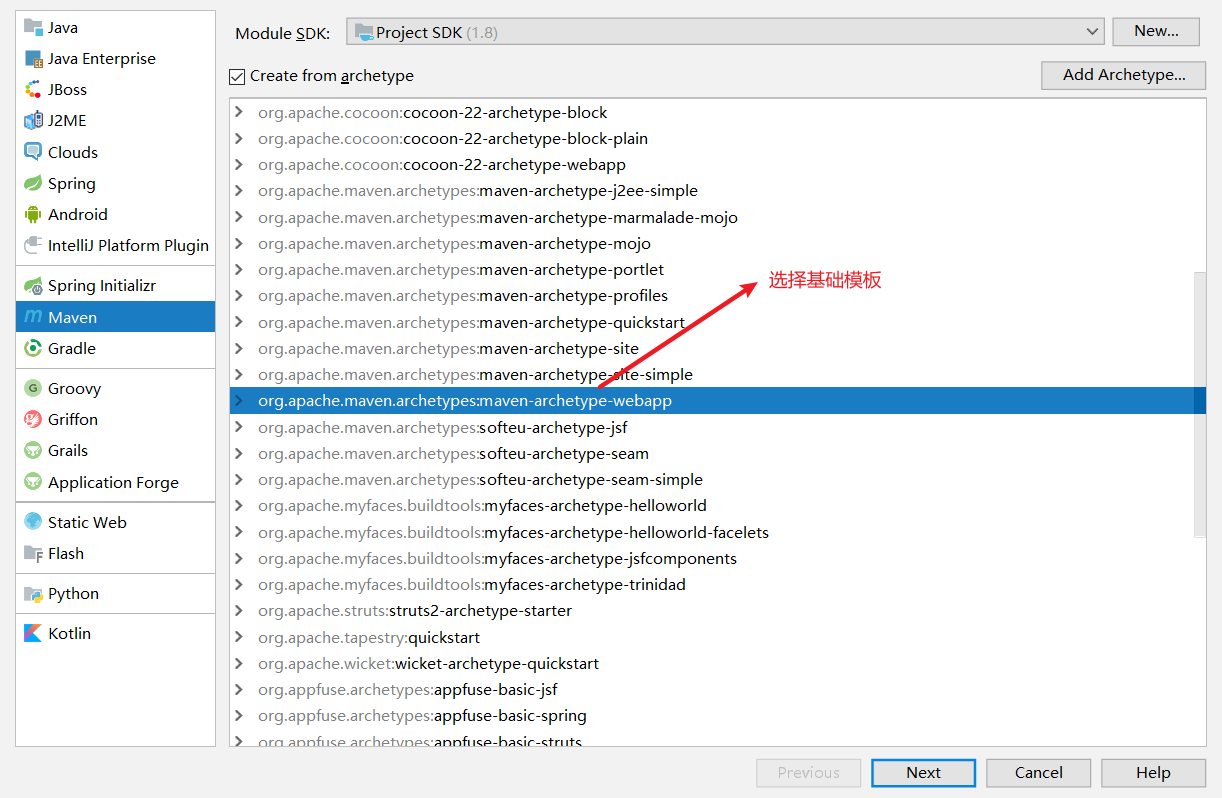Click the Flash folder icon
This screenshot has height=798, width=1222.
click(x=33, y=553)
